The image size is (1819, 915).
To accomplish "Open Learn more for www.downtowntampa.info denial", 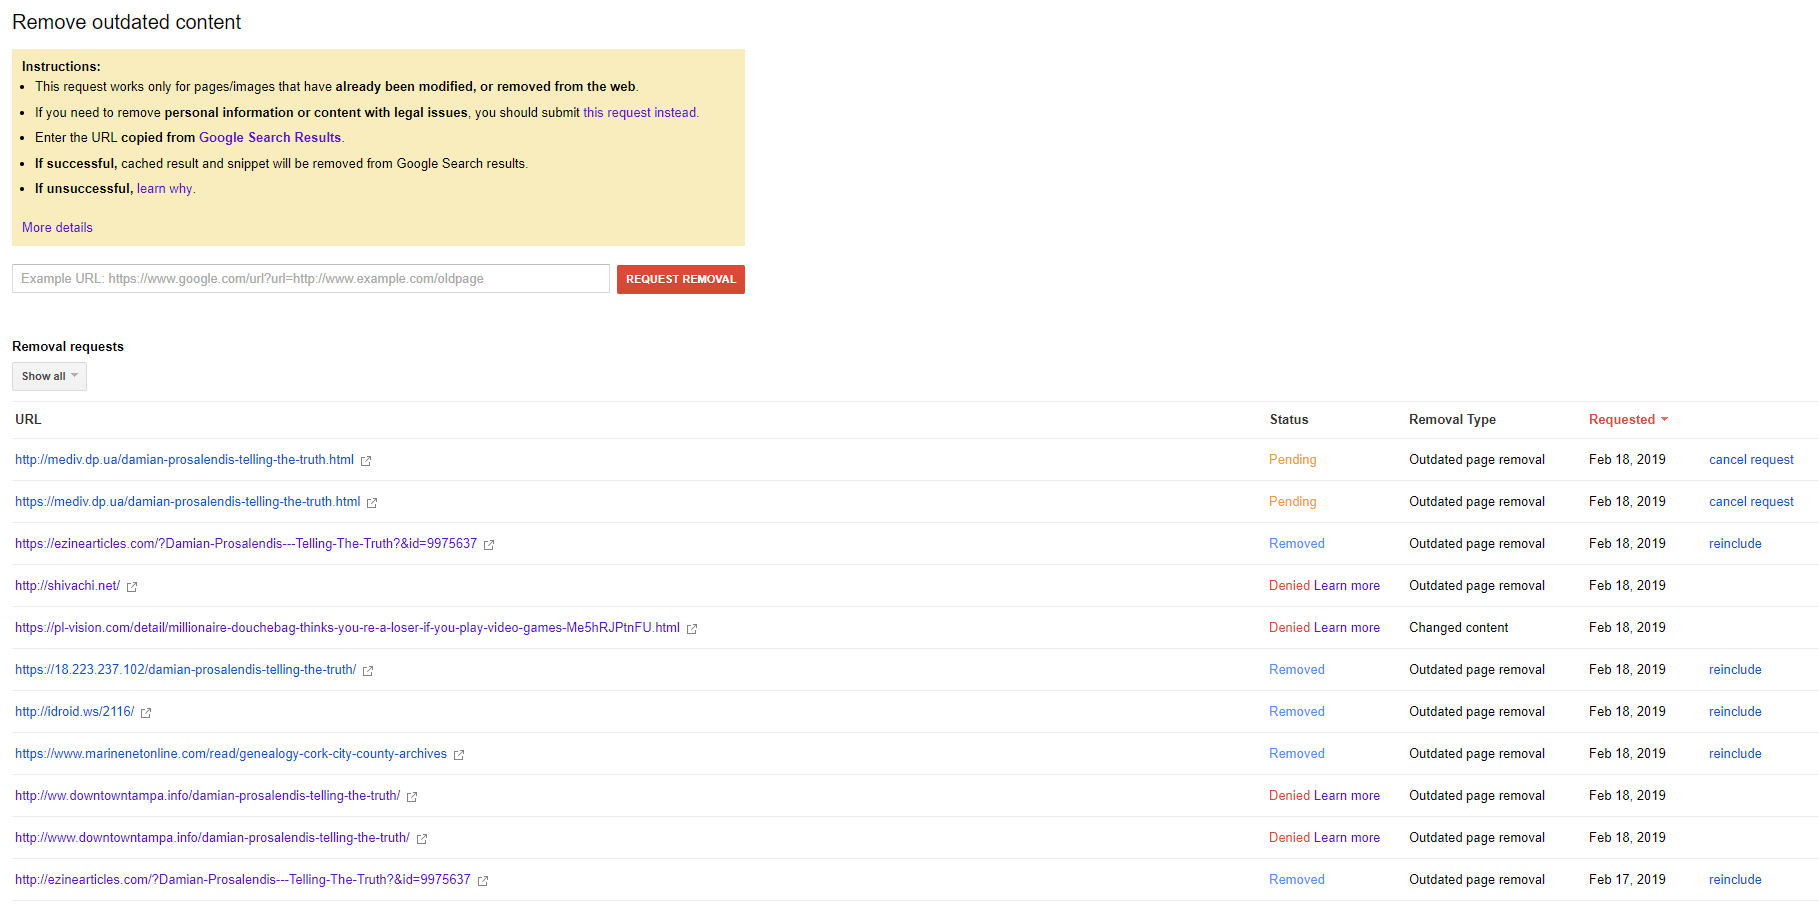I will (1346, 838).
